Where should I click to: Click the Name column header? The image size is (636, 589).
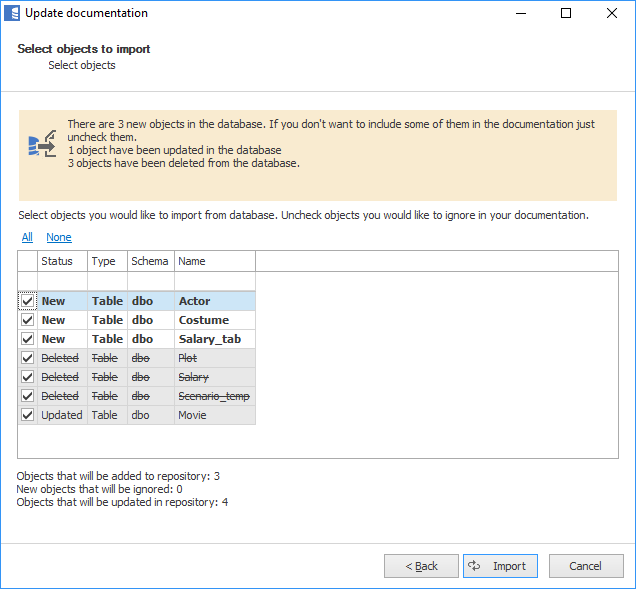(215, 261)
